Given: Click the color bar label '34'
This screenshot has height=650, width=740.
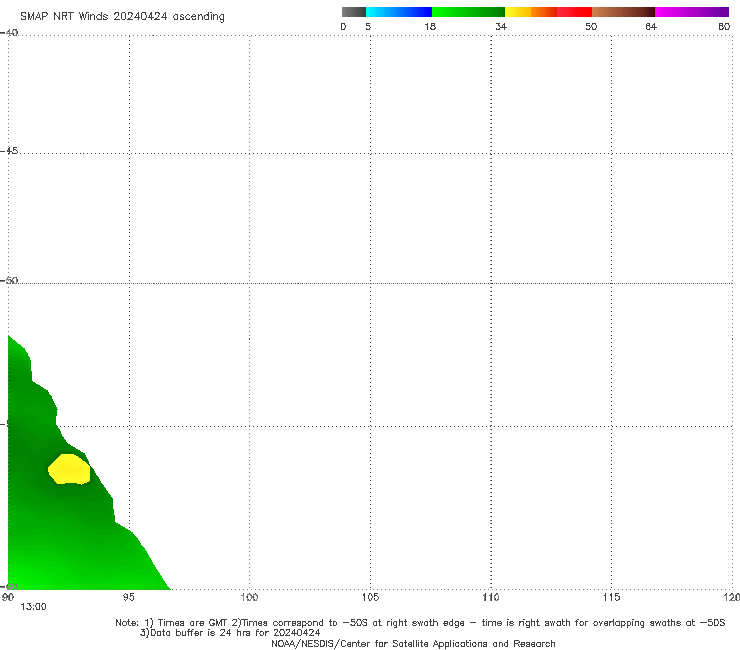Looking at the screenshot, I should pos(501,27).
